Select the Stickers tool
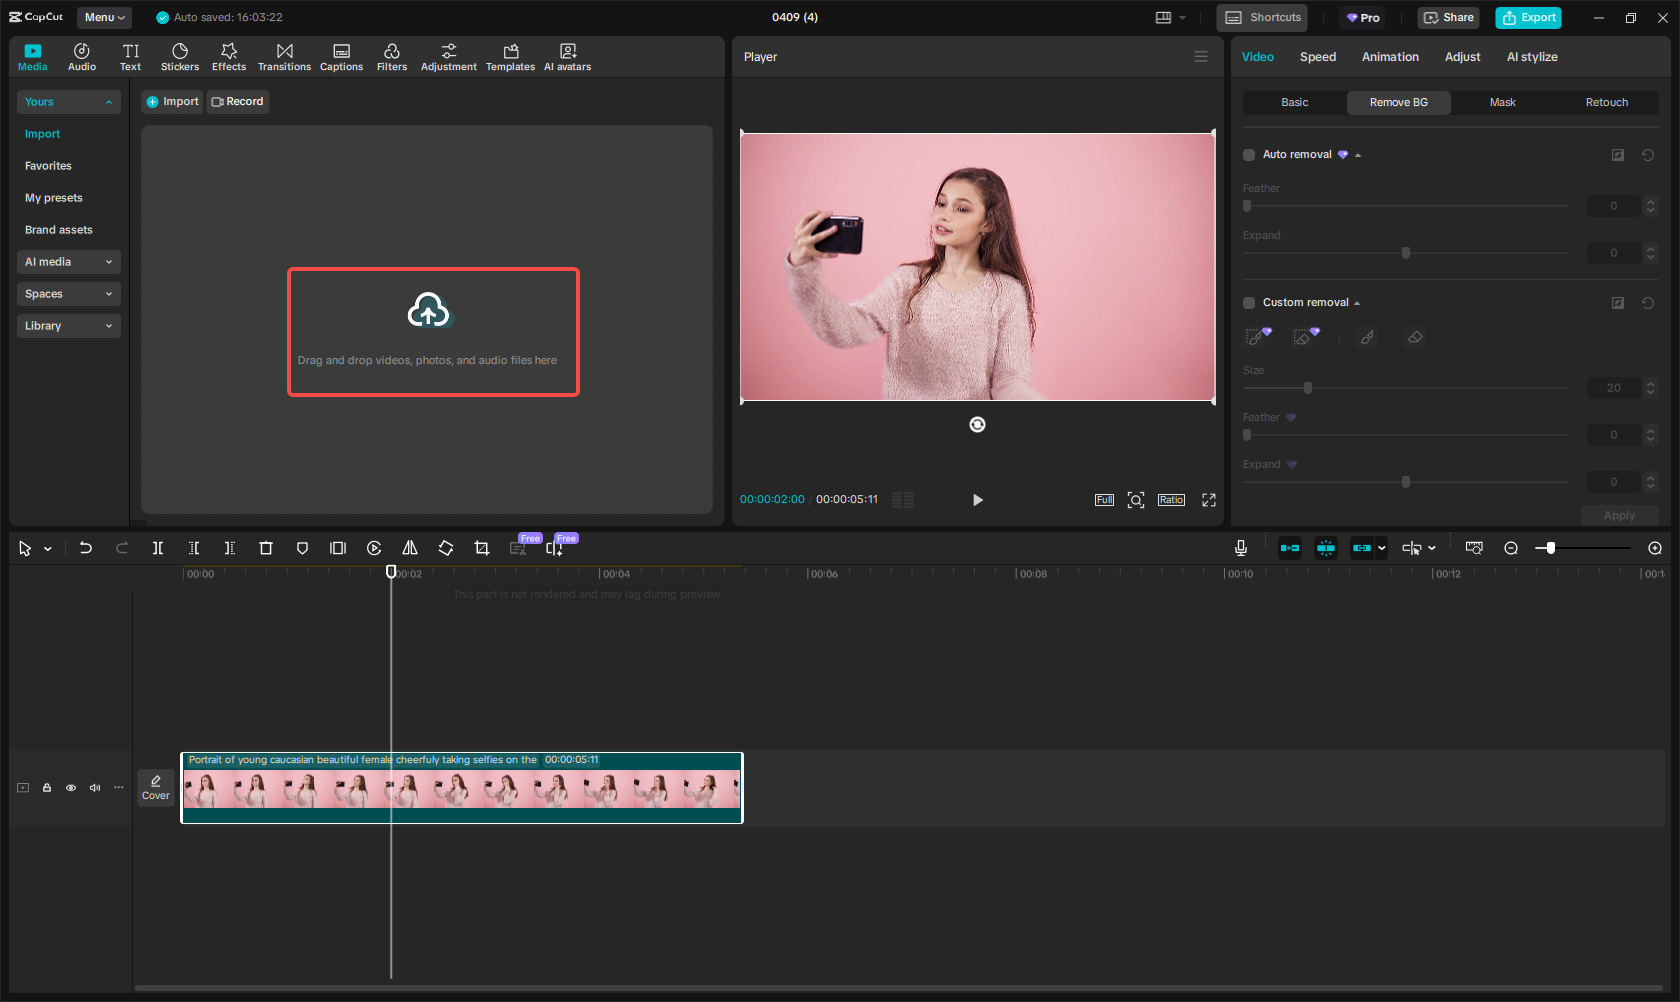Viewport: 1680px width, 1002px height. 180,56
